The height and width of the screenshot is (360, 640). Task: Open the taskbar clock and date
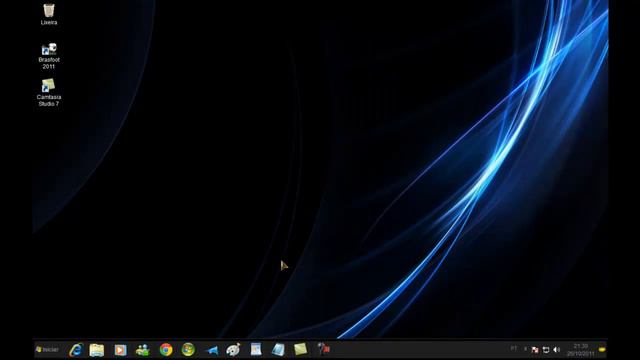580,350
